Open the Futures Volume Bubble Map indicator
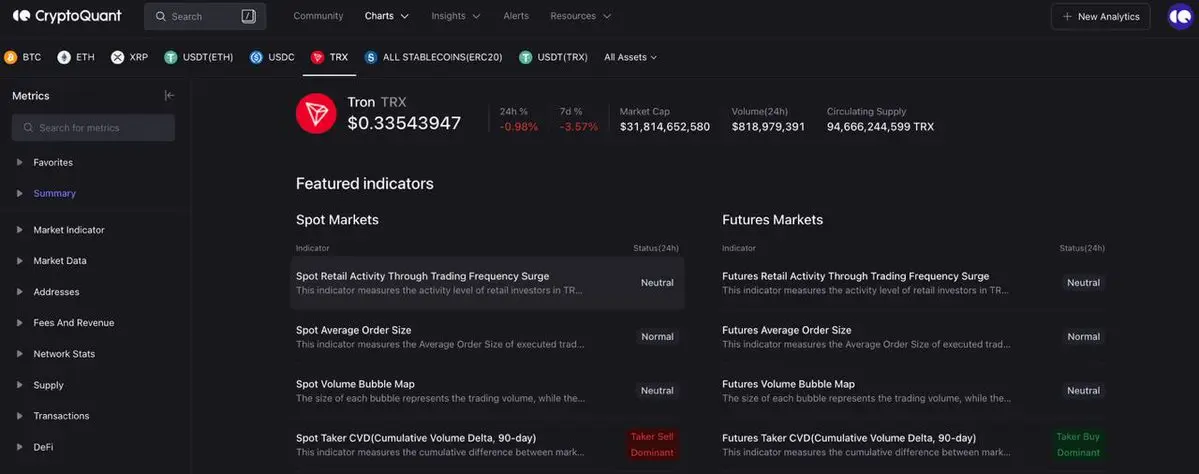1199x474 pixels. click(913, 391)
